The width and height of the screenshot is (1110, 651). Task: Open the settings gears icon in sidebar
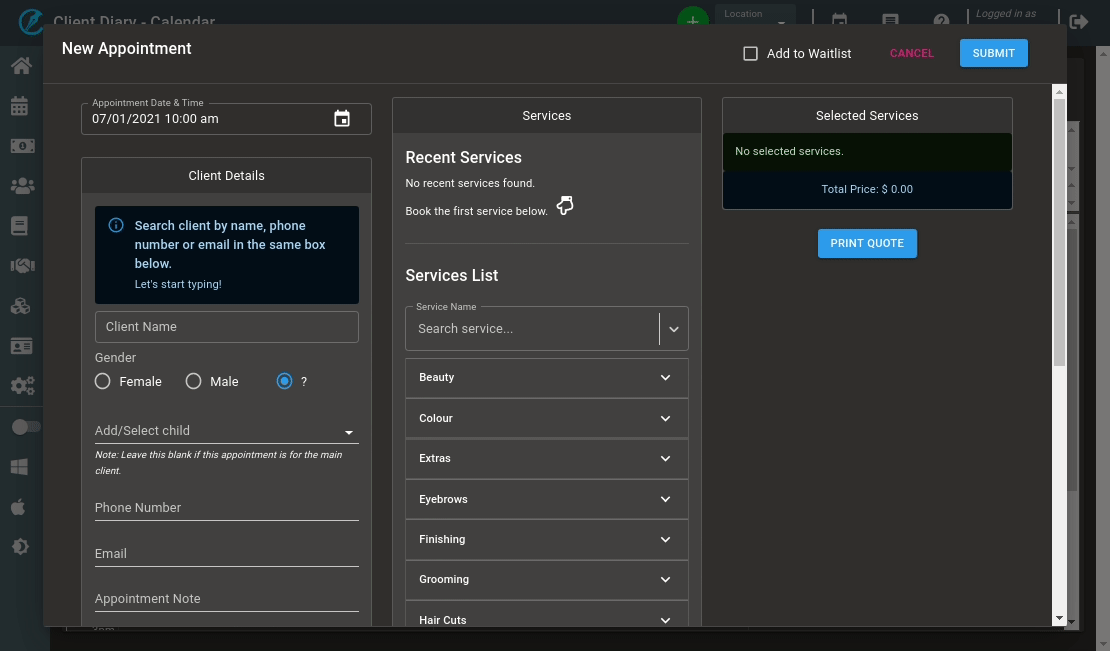coord(21,386)
